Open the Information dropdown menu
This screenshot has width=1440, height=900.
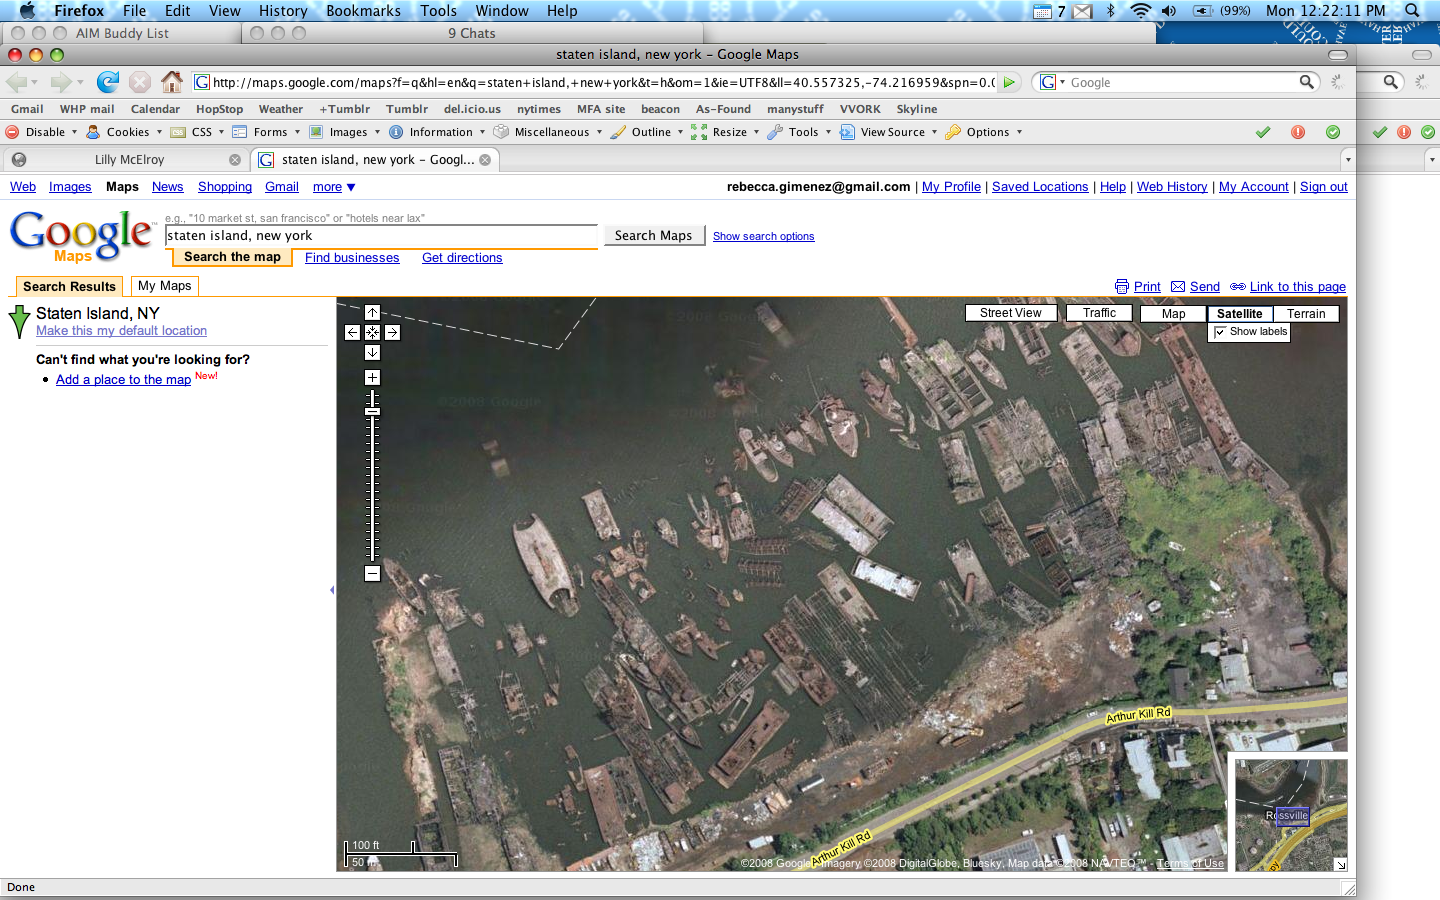click(437, 132)
